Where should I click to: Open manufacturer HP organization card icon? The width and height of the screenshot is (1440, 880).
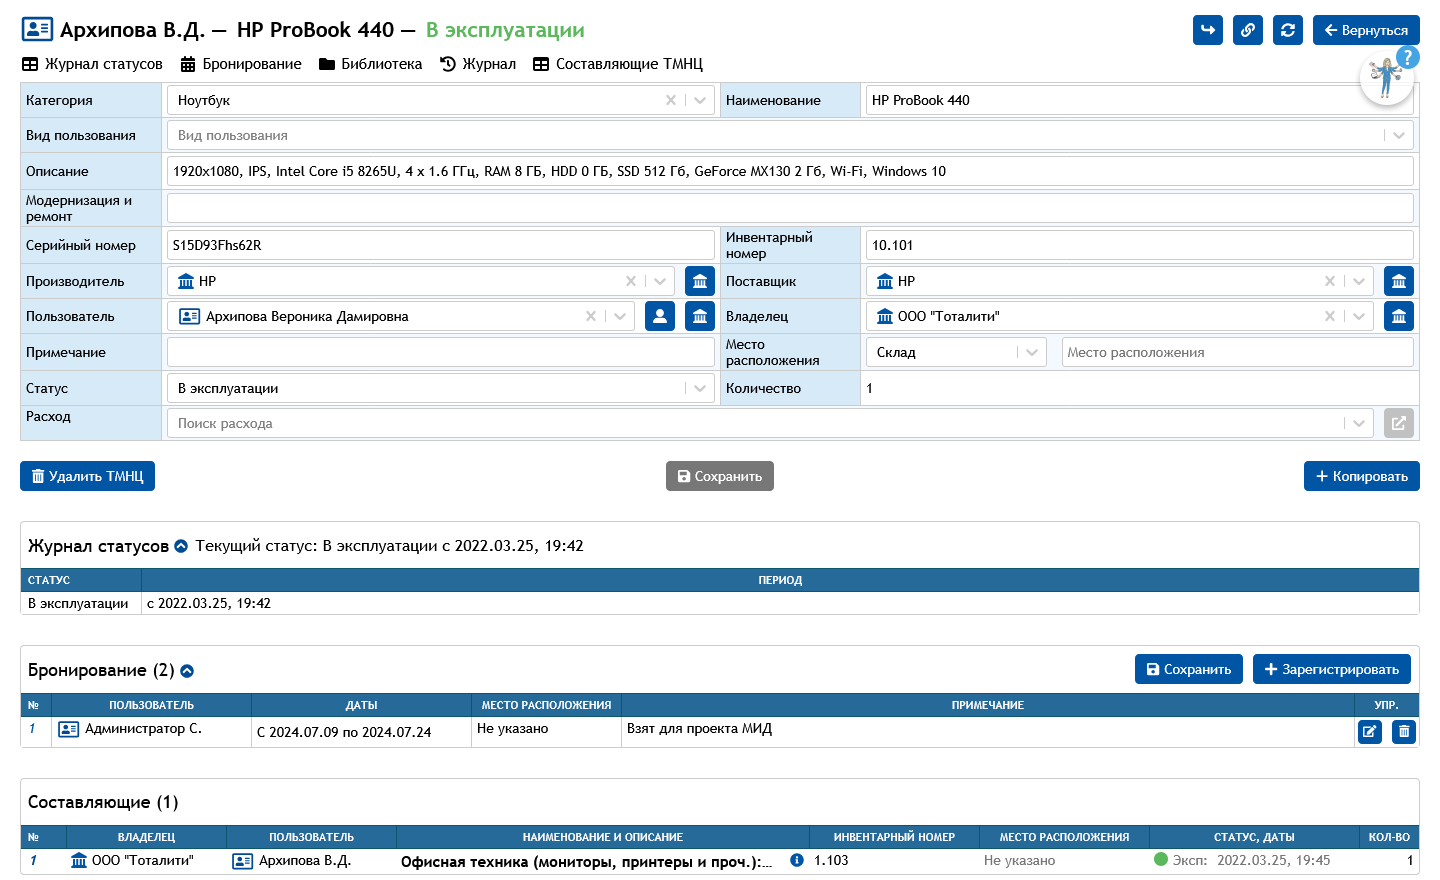point(700,281)
